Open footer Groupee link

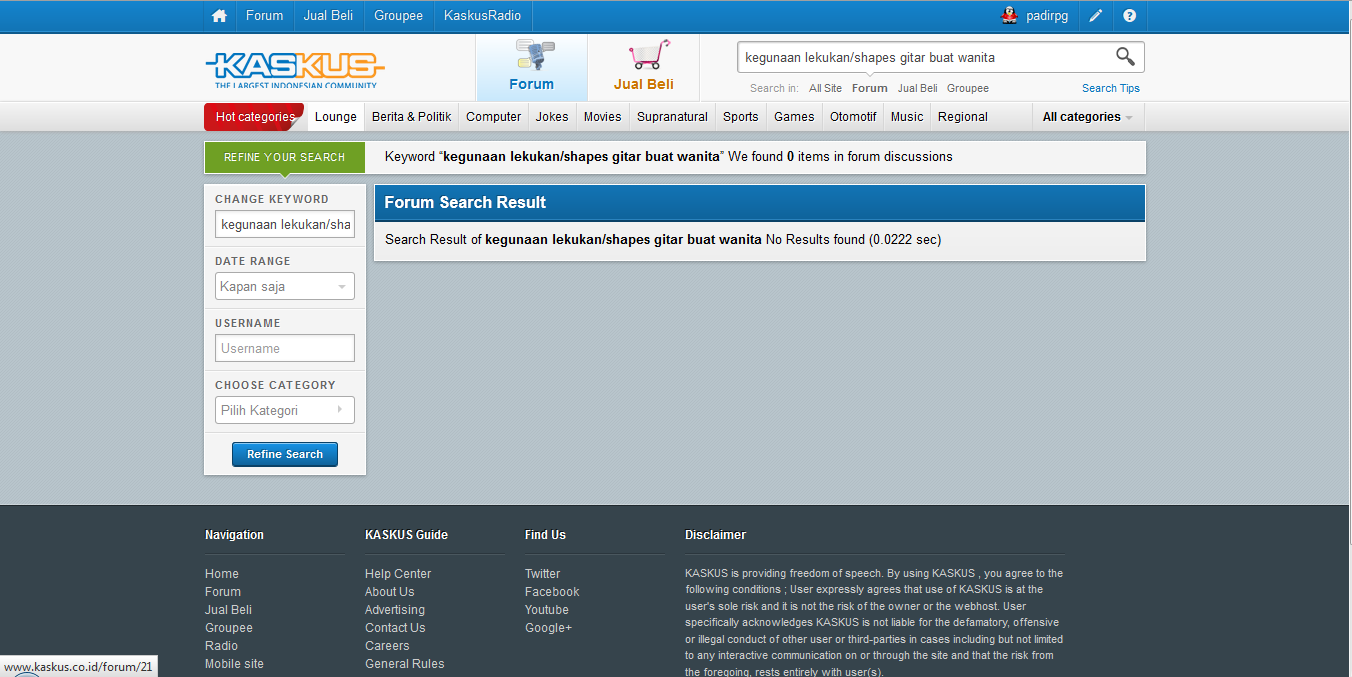click(x=229, y=628)
